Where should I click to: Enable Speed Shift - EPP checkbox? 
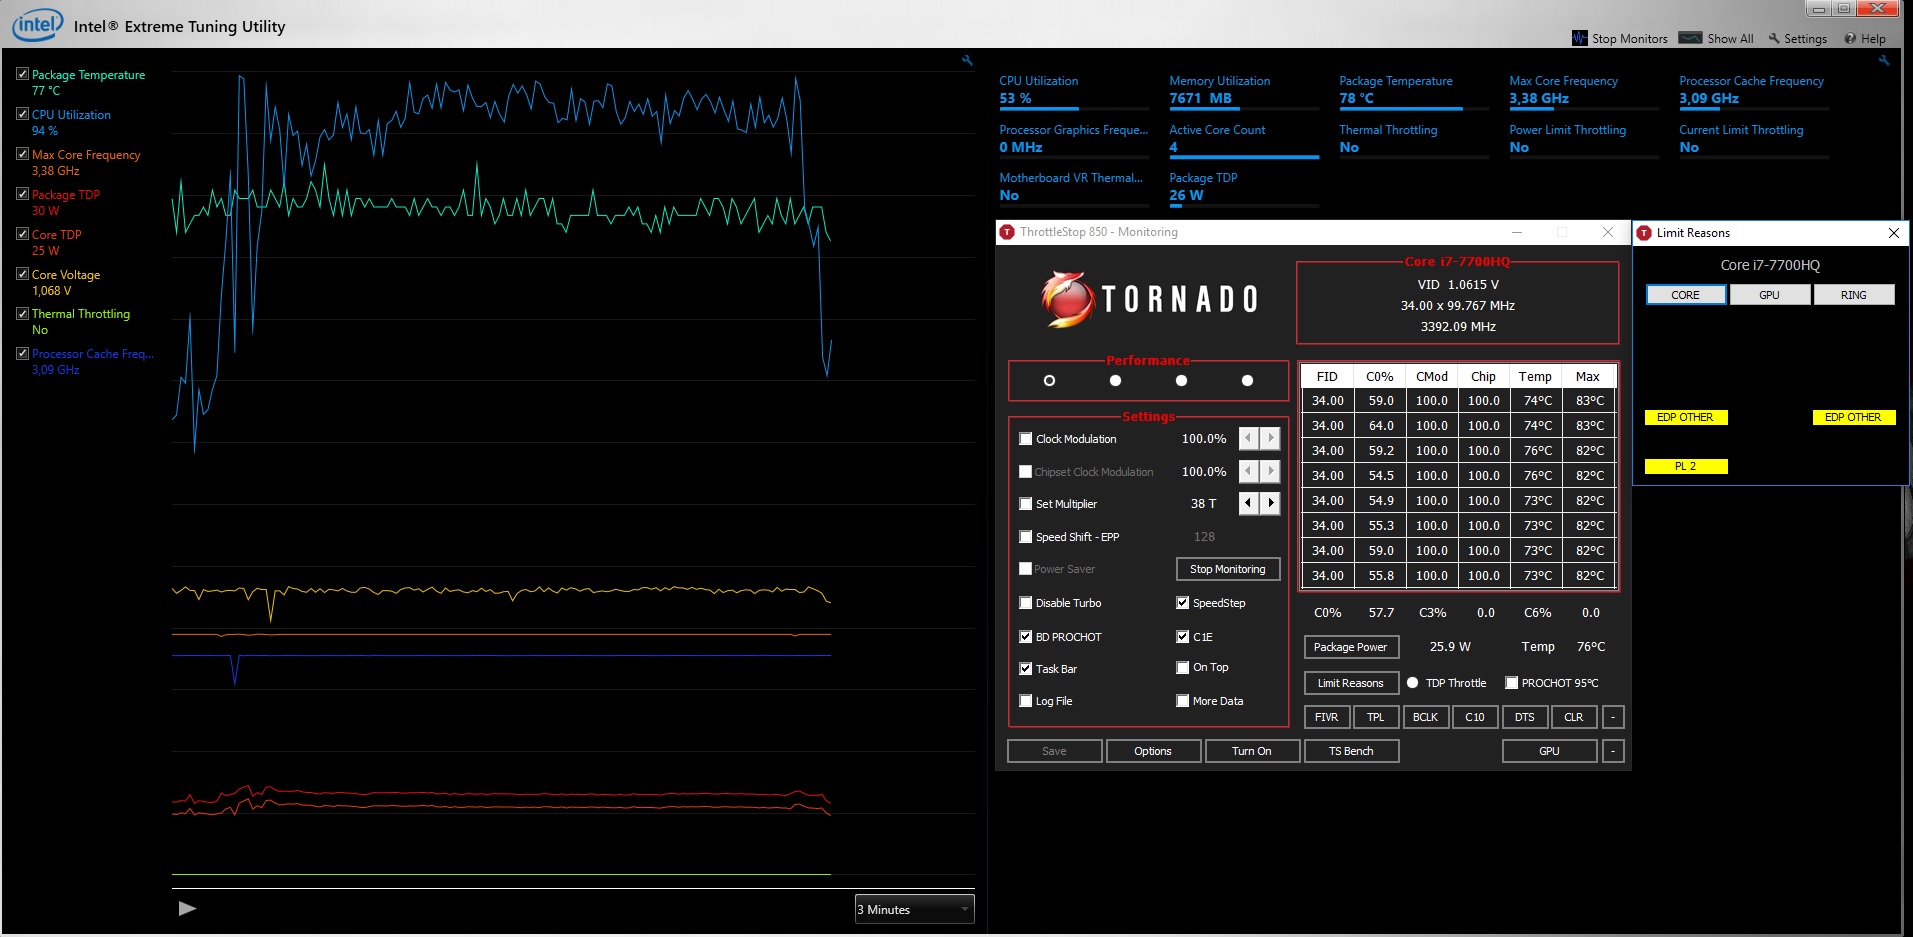1025,537
